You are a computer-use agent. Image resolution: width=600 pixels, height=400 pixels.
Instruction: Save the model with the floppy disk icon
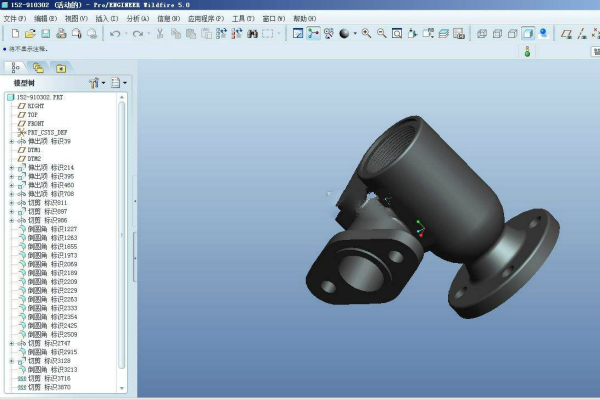(x=46, y=34)
